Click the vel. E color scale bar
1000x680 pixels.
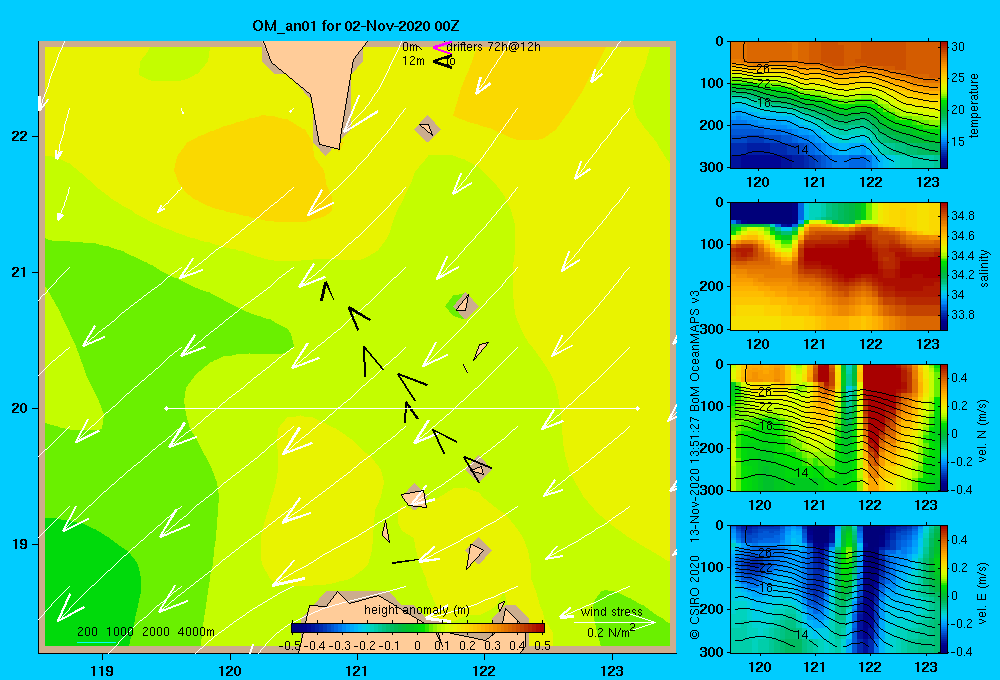[x=944, y=589]
